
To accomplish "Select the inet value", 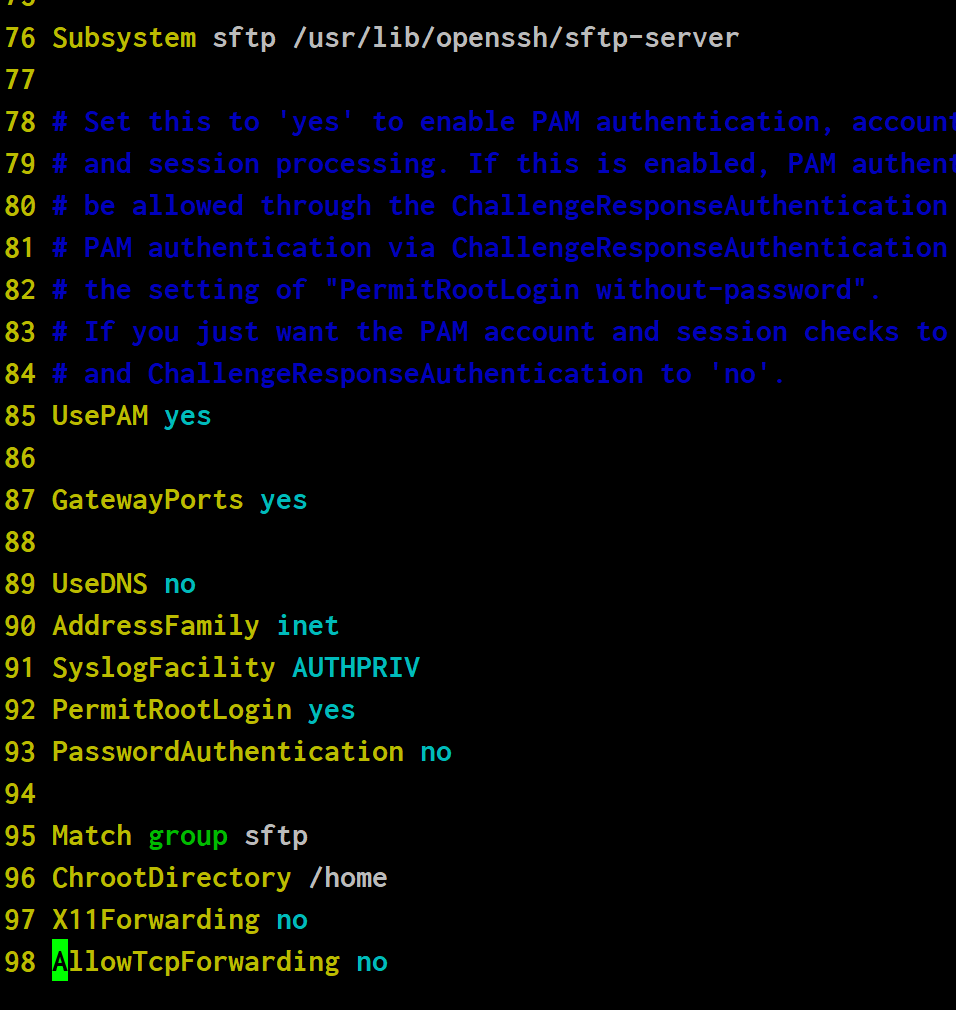I will (x=308, y=626).
